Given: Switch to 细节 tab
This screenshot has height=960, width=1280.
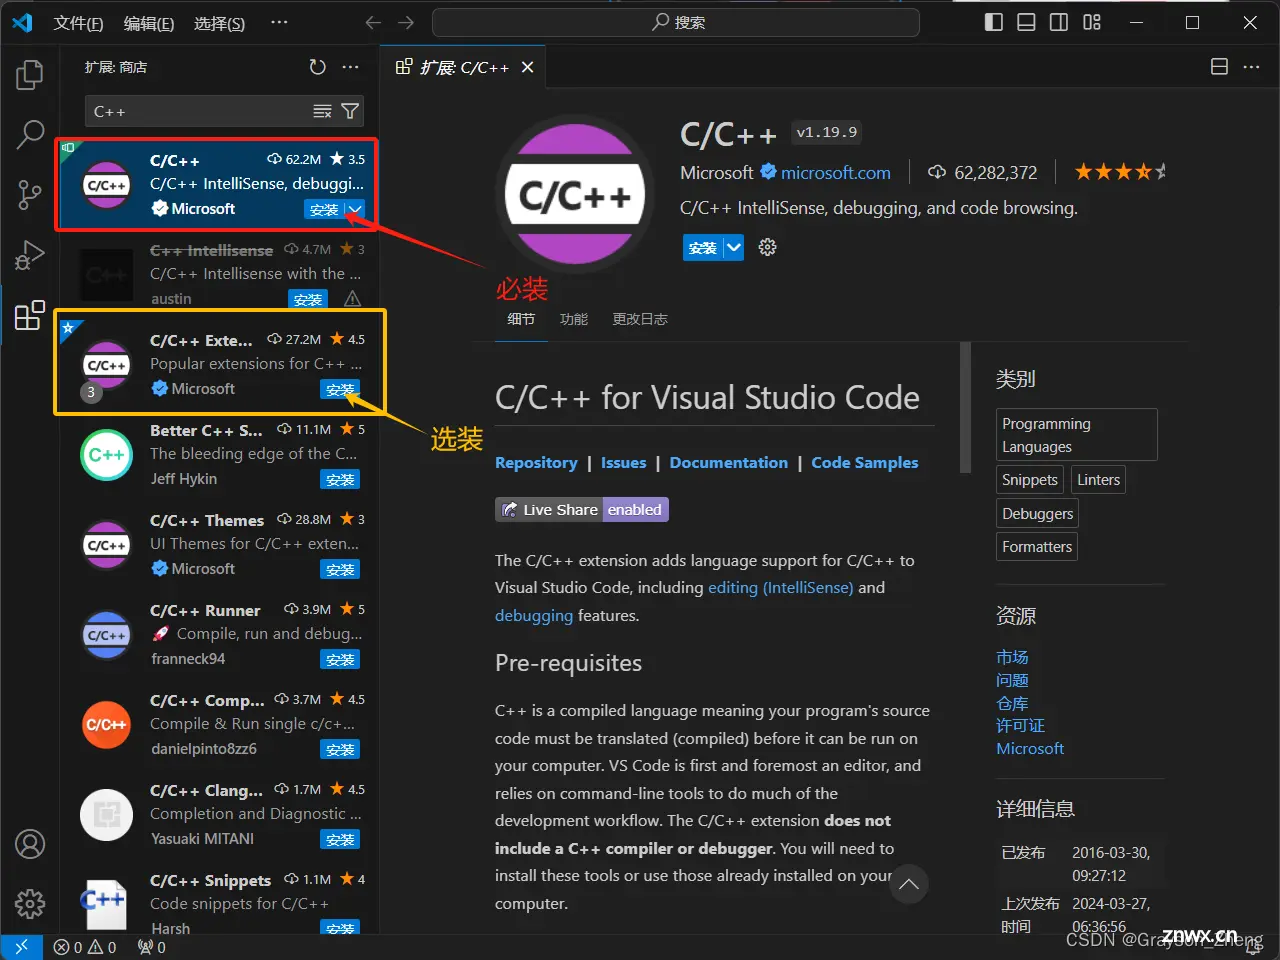Looking at the screenshot, I should click(521, 319).
